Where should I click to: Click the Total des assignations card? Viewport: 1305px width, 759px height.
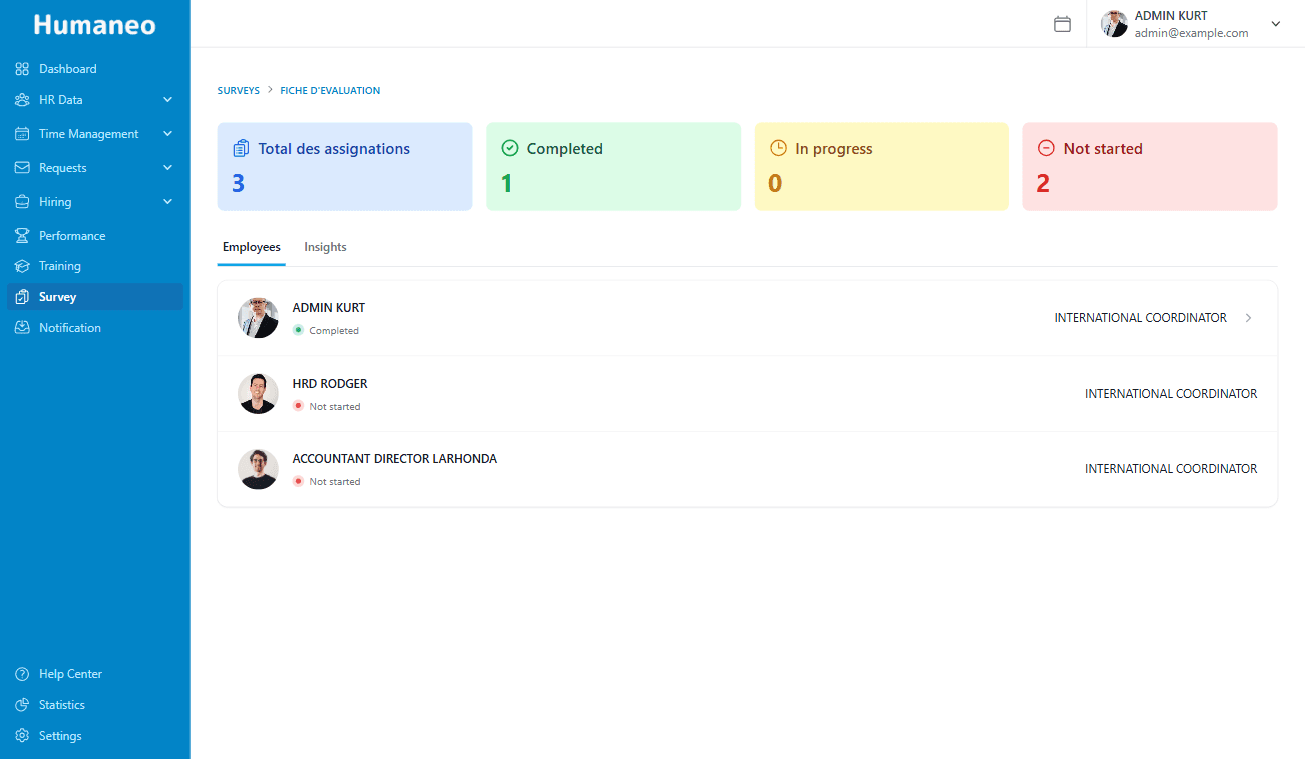[x=345, y=167]
